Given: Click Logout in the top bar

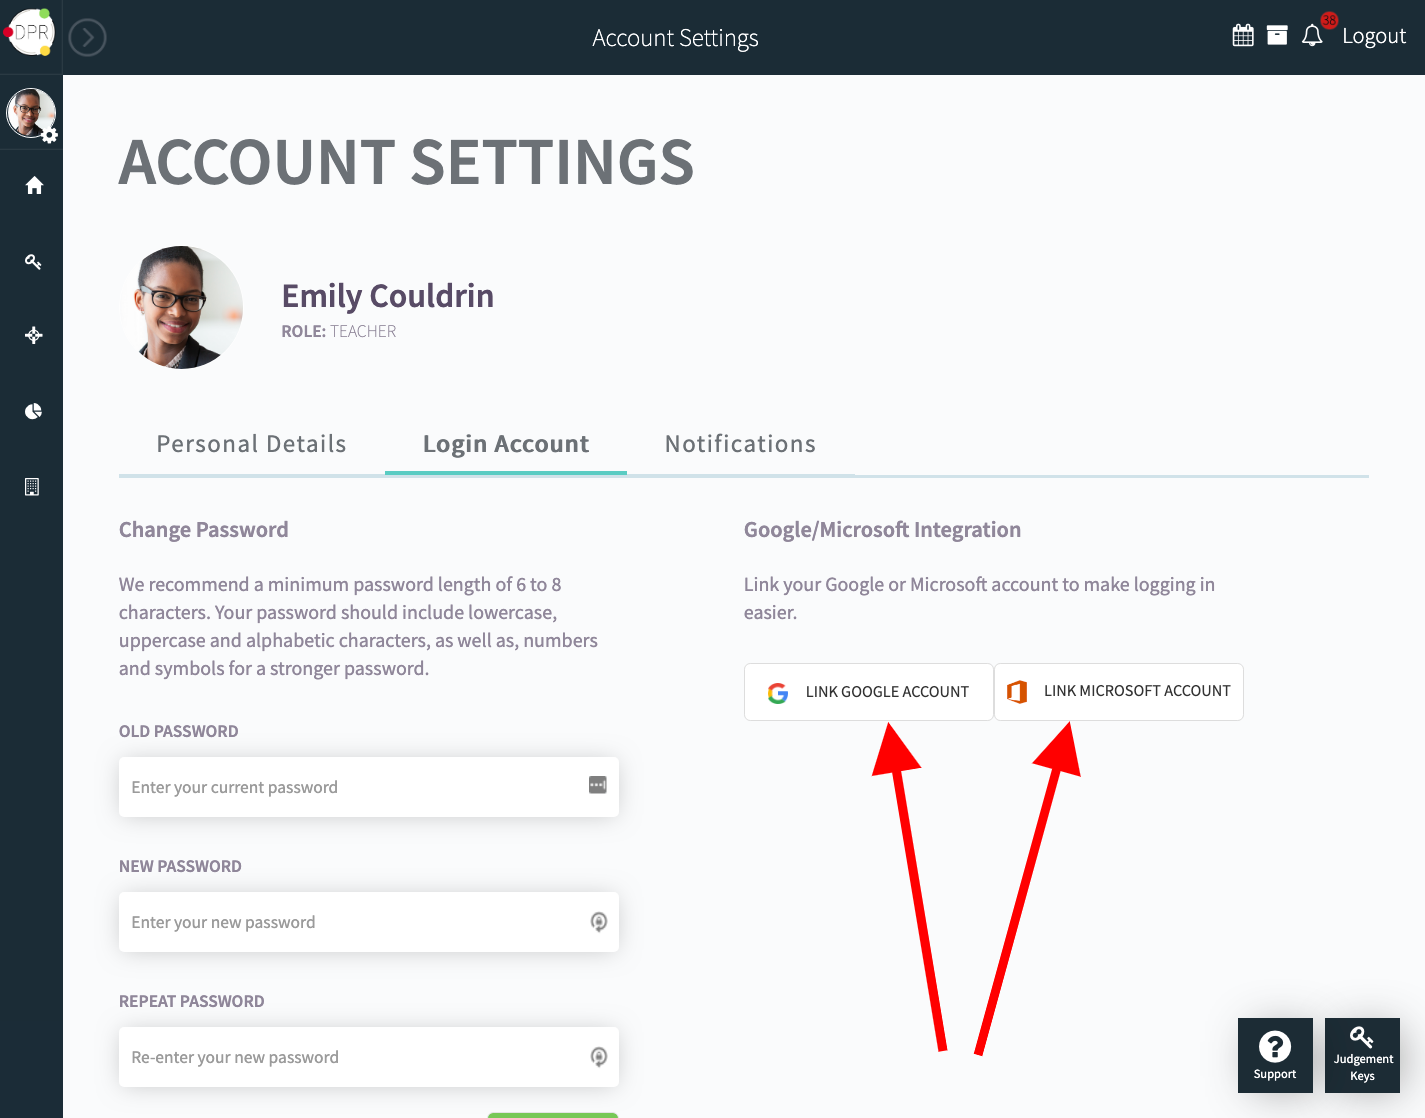Looking at the screenshot, I should click(x=1373, y=35).
